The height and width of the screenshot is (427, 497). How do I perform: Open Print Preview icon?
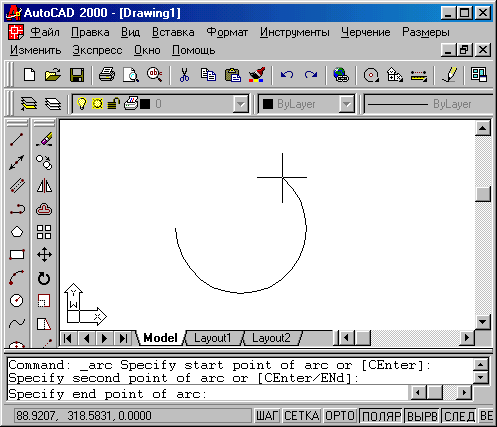click(131, 75)
